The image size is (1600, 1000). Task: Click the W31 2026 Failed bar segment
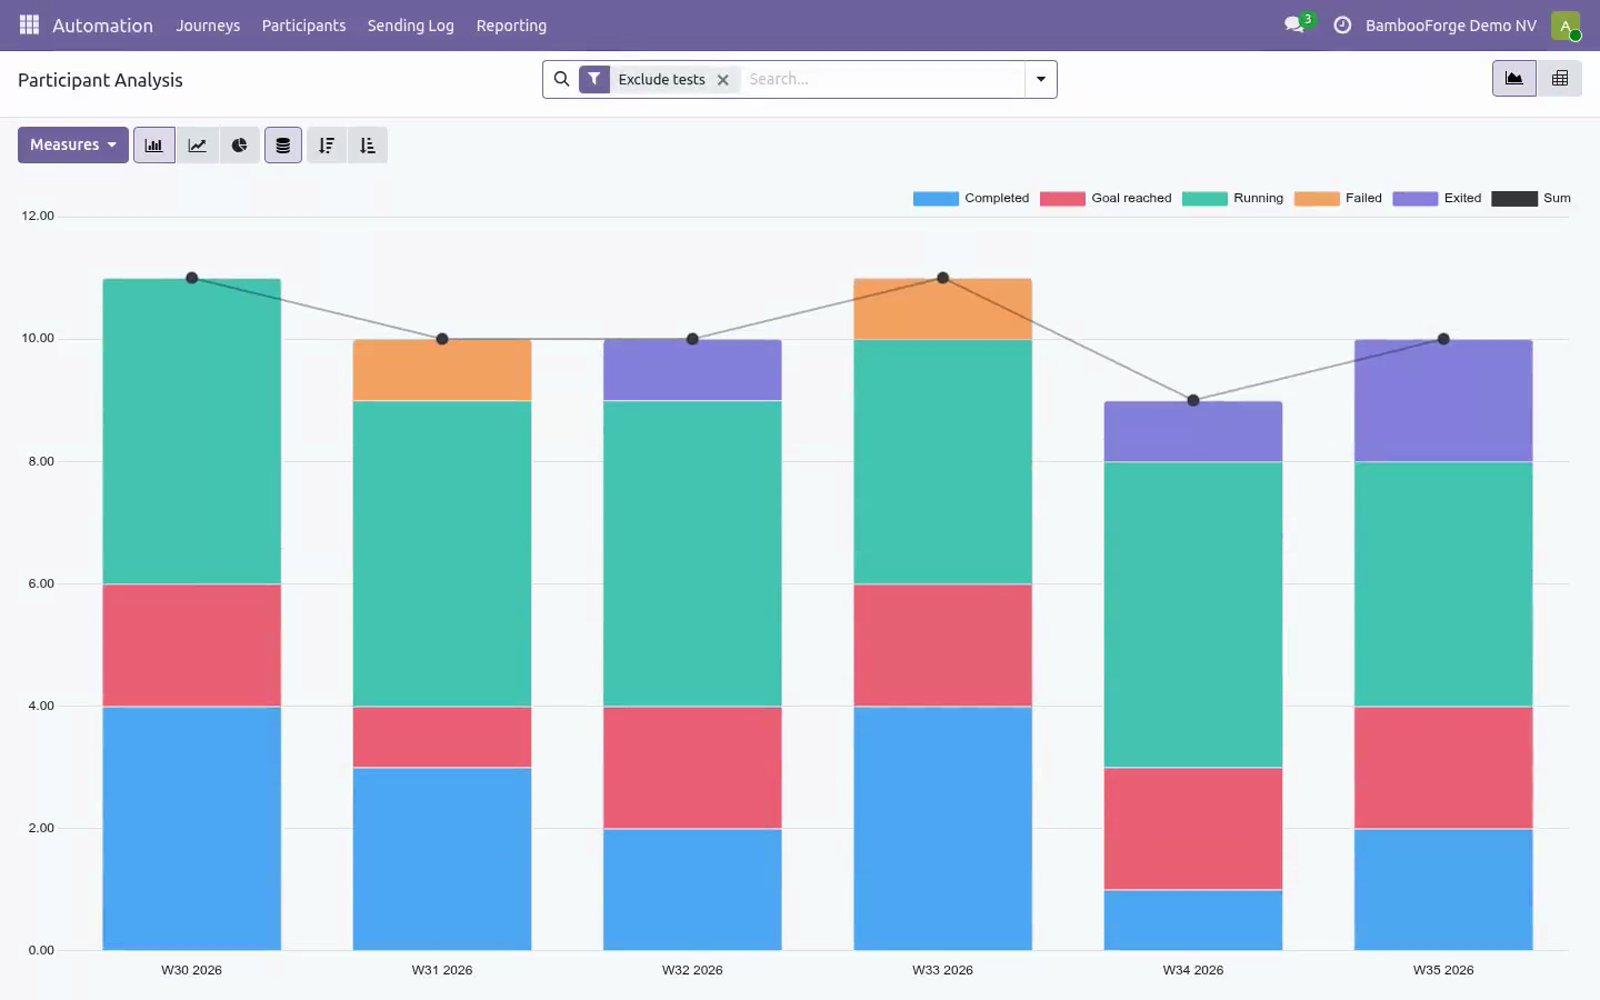(x=442, y=370)
